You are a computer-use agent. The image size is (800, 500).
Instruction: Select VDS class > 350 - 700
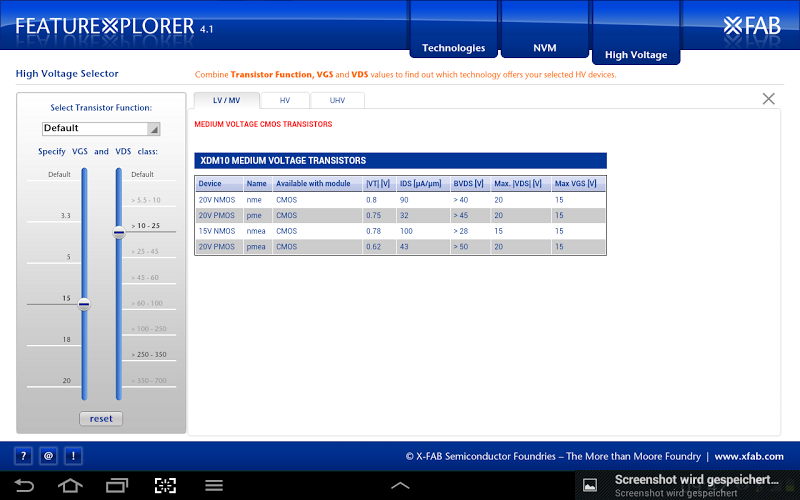pyautogui.click(x=148, y=381)
